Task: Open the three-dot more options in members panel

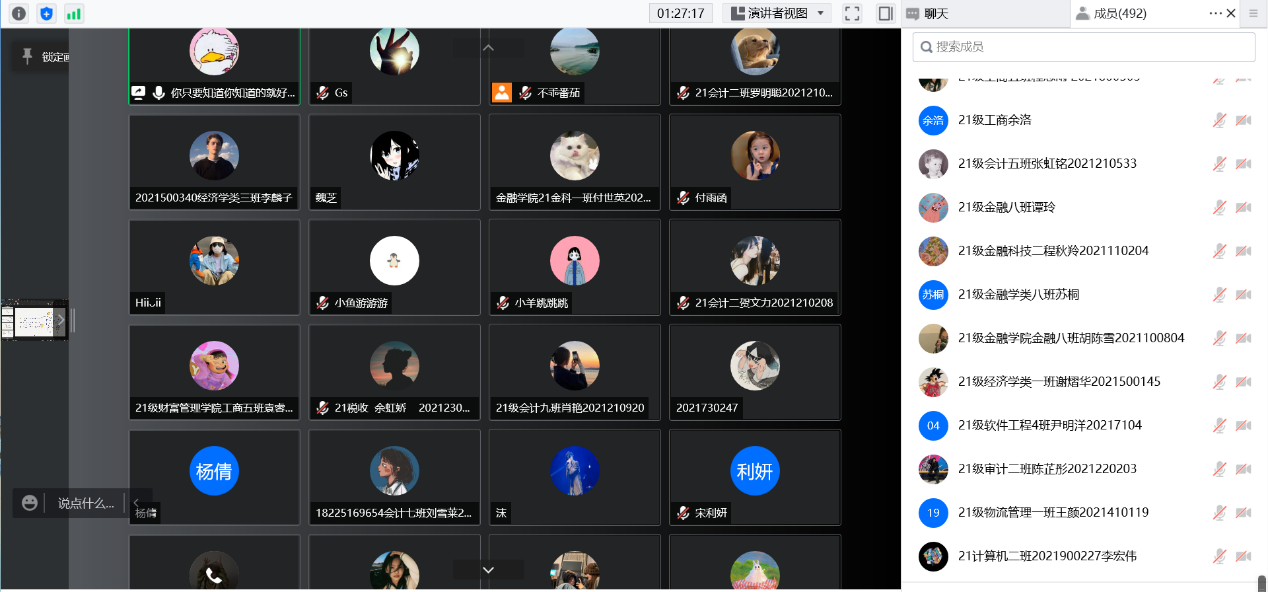Action: click(x=1215, y=13)
